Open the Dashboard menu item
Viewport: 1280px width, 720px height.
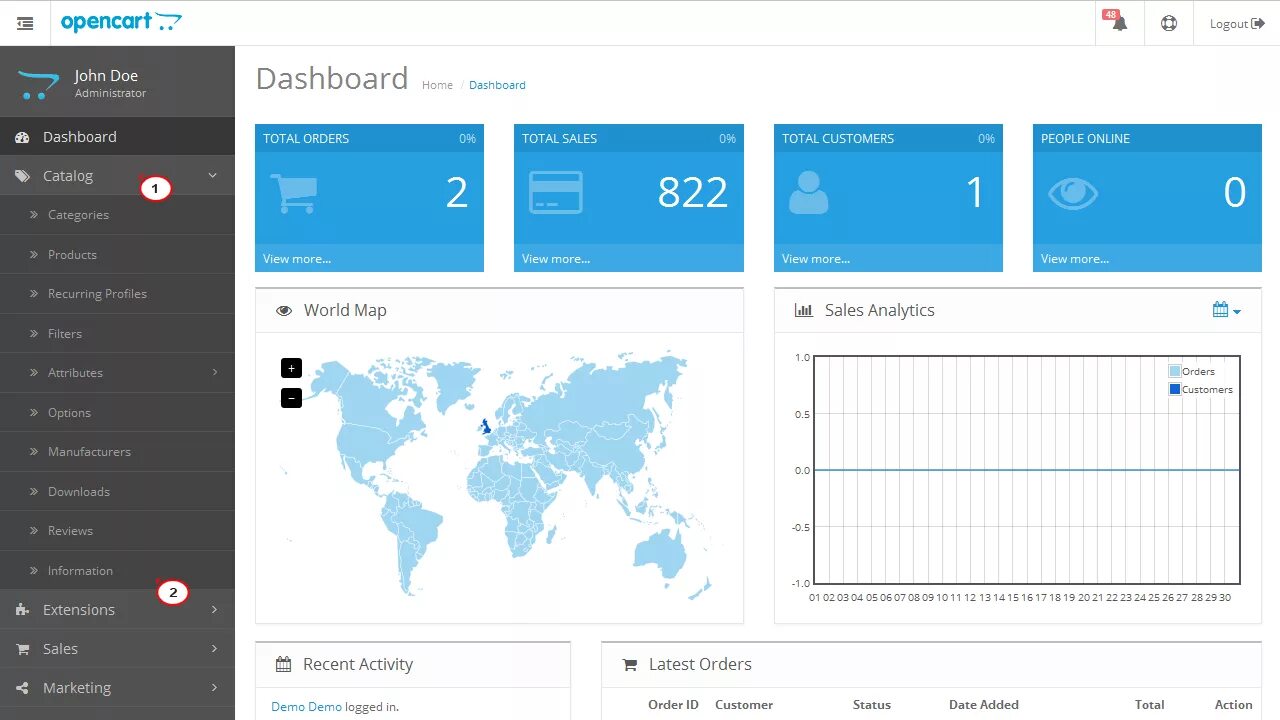click(x=117, y=136)
